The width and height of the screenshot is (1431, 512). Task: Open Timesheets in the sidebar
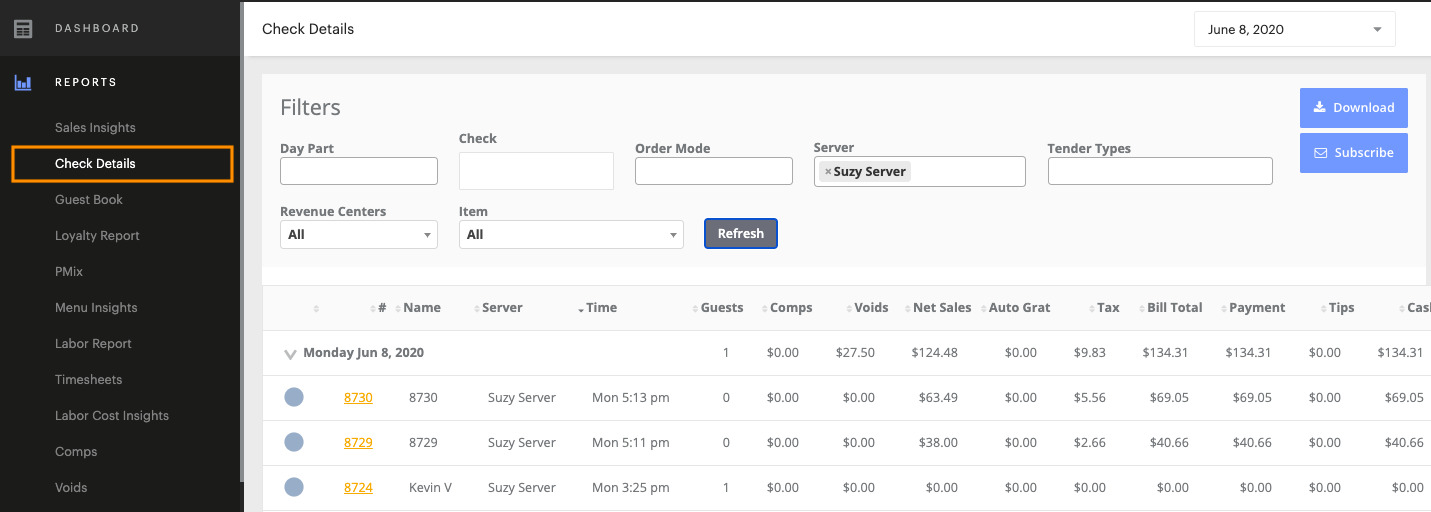click(88, 380)
